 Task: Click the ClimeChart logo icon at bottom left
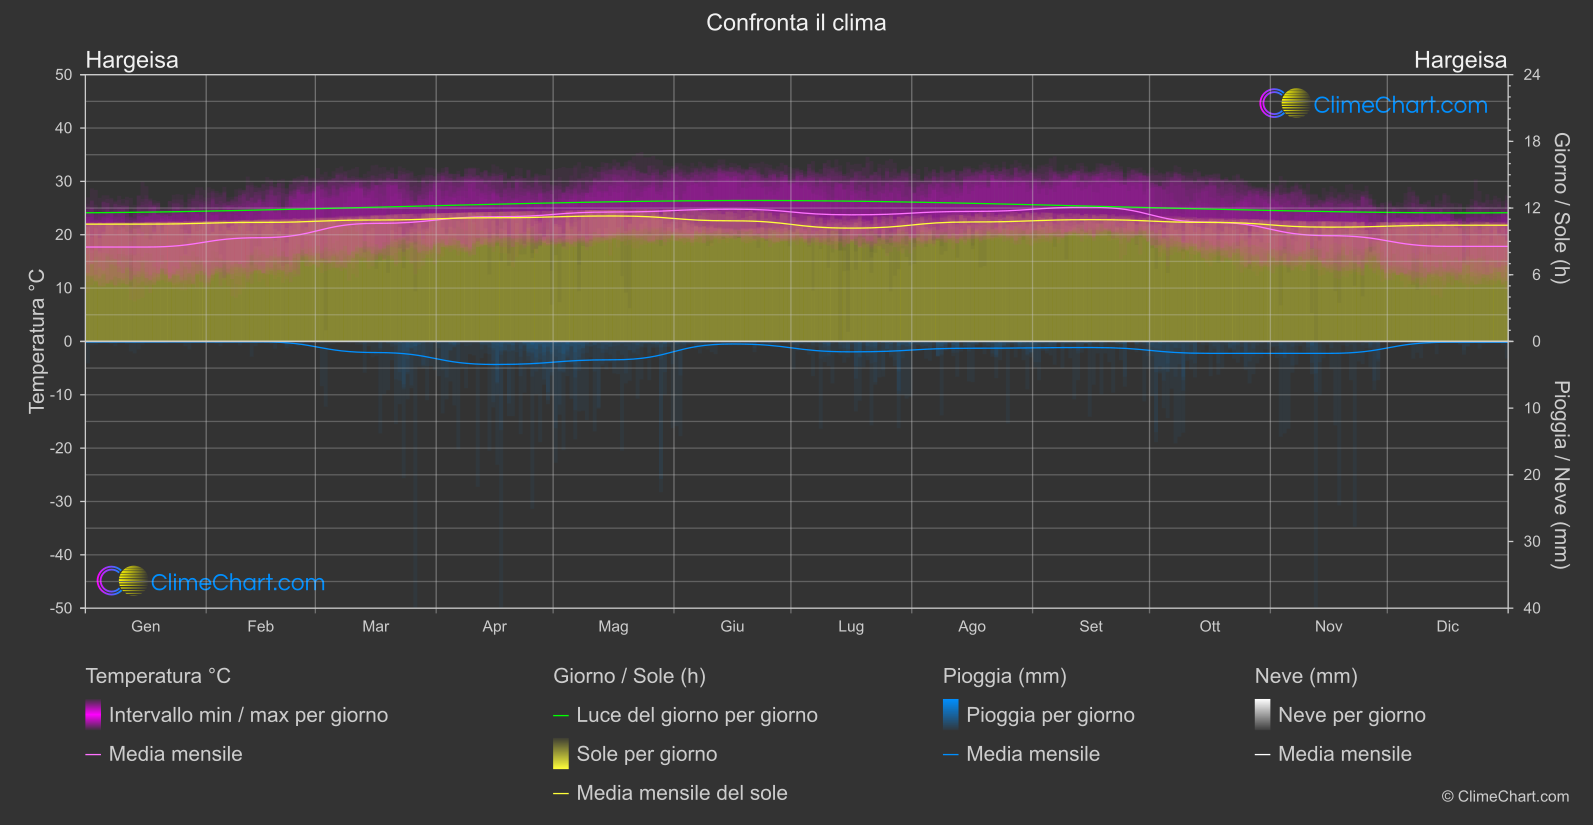click(x=122, y=581)
